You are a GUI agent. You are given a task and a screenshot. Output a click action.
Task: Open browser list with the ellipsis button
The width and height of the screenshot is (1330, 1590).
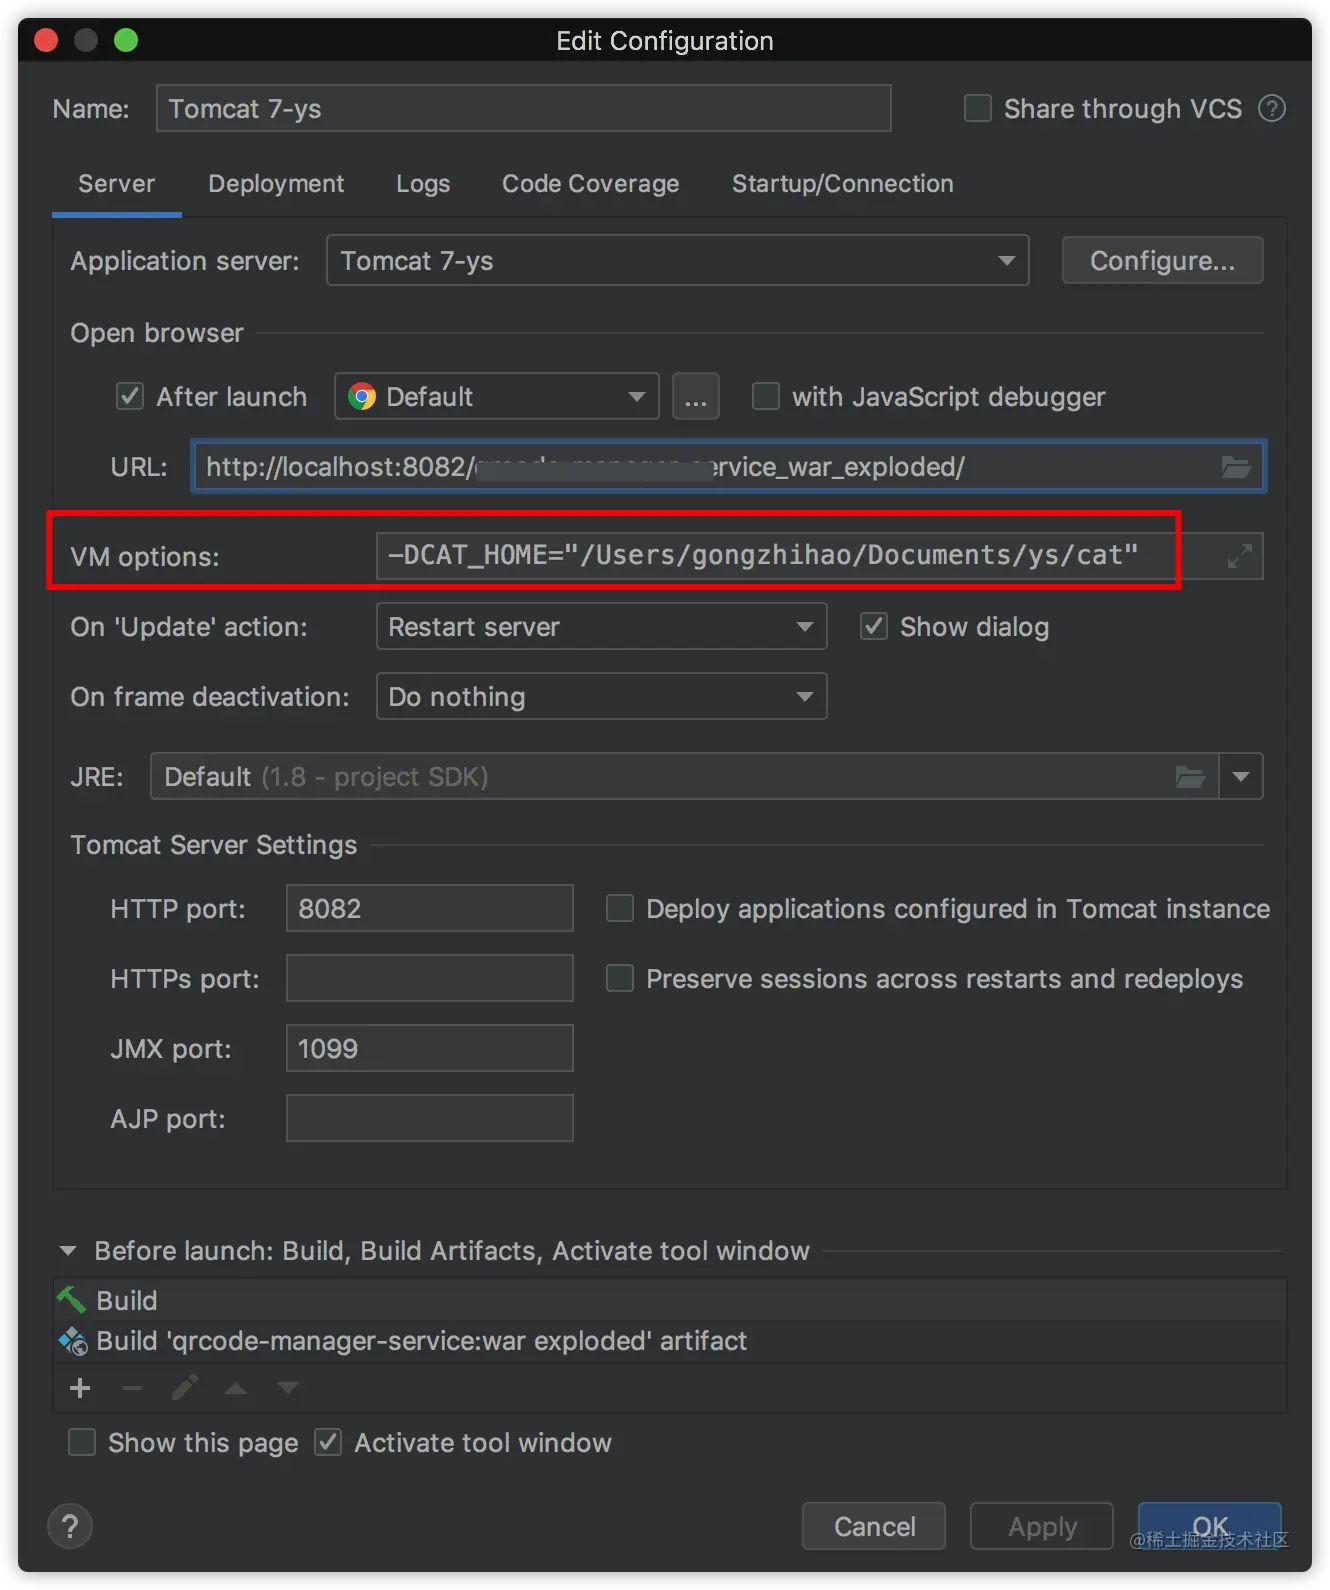696,397
